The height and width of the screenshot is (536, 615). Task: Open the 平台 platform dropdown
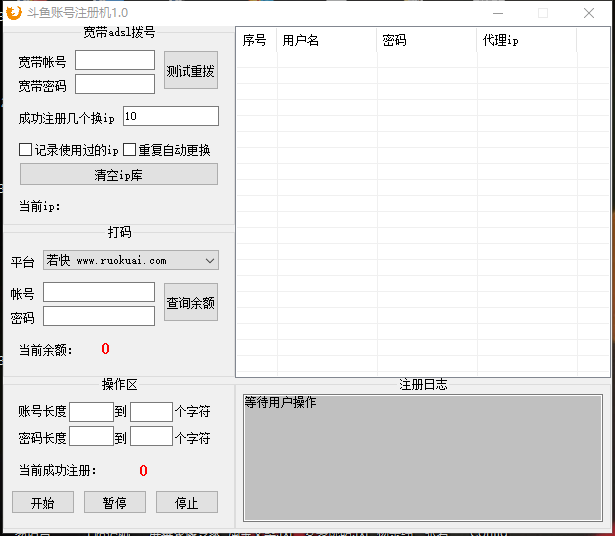(x=130, y=260)
